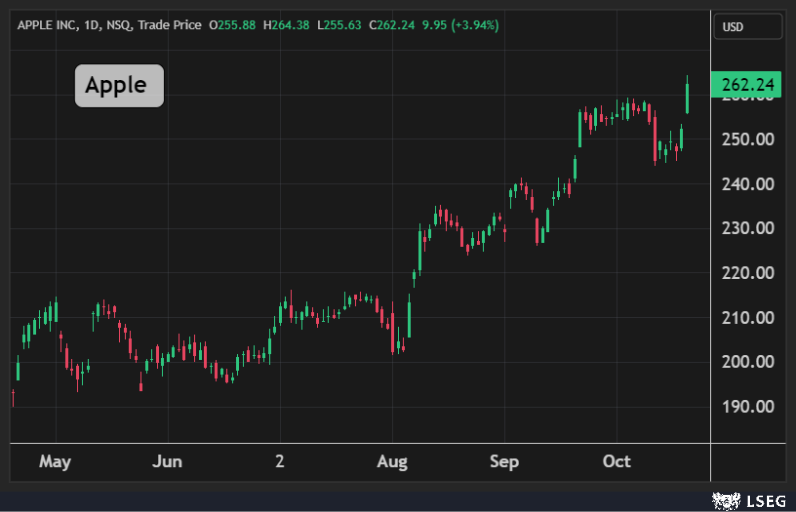Click the Apple label box
Image resolution: width=796 pixels, height=512 pixels.
[x=118, y=86]
